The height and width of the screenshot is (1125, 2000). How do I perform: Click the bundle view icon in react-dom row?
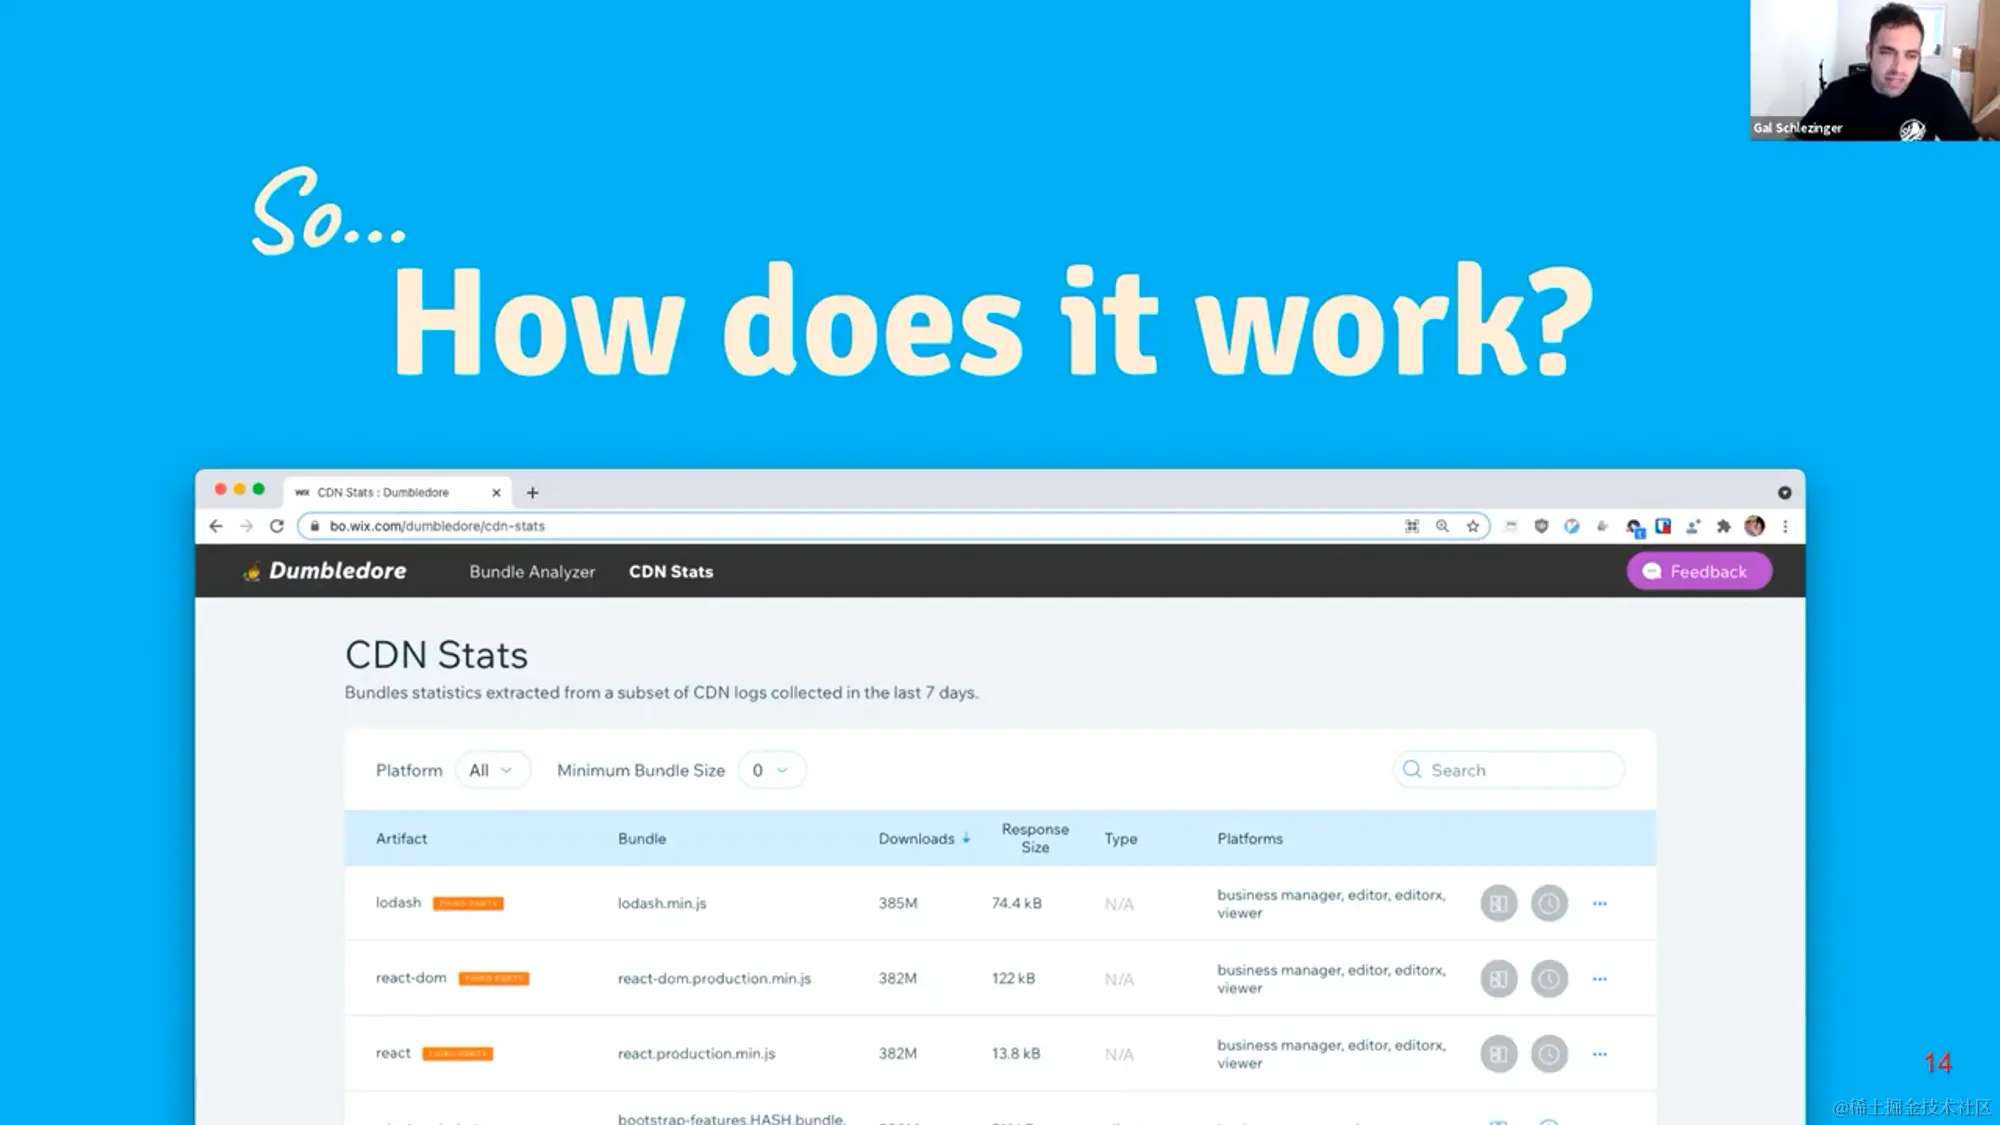tap(1498, 979)
